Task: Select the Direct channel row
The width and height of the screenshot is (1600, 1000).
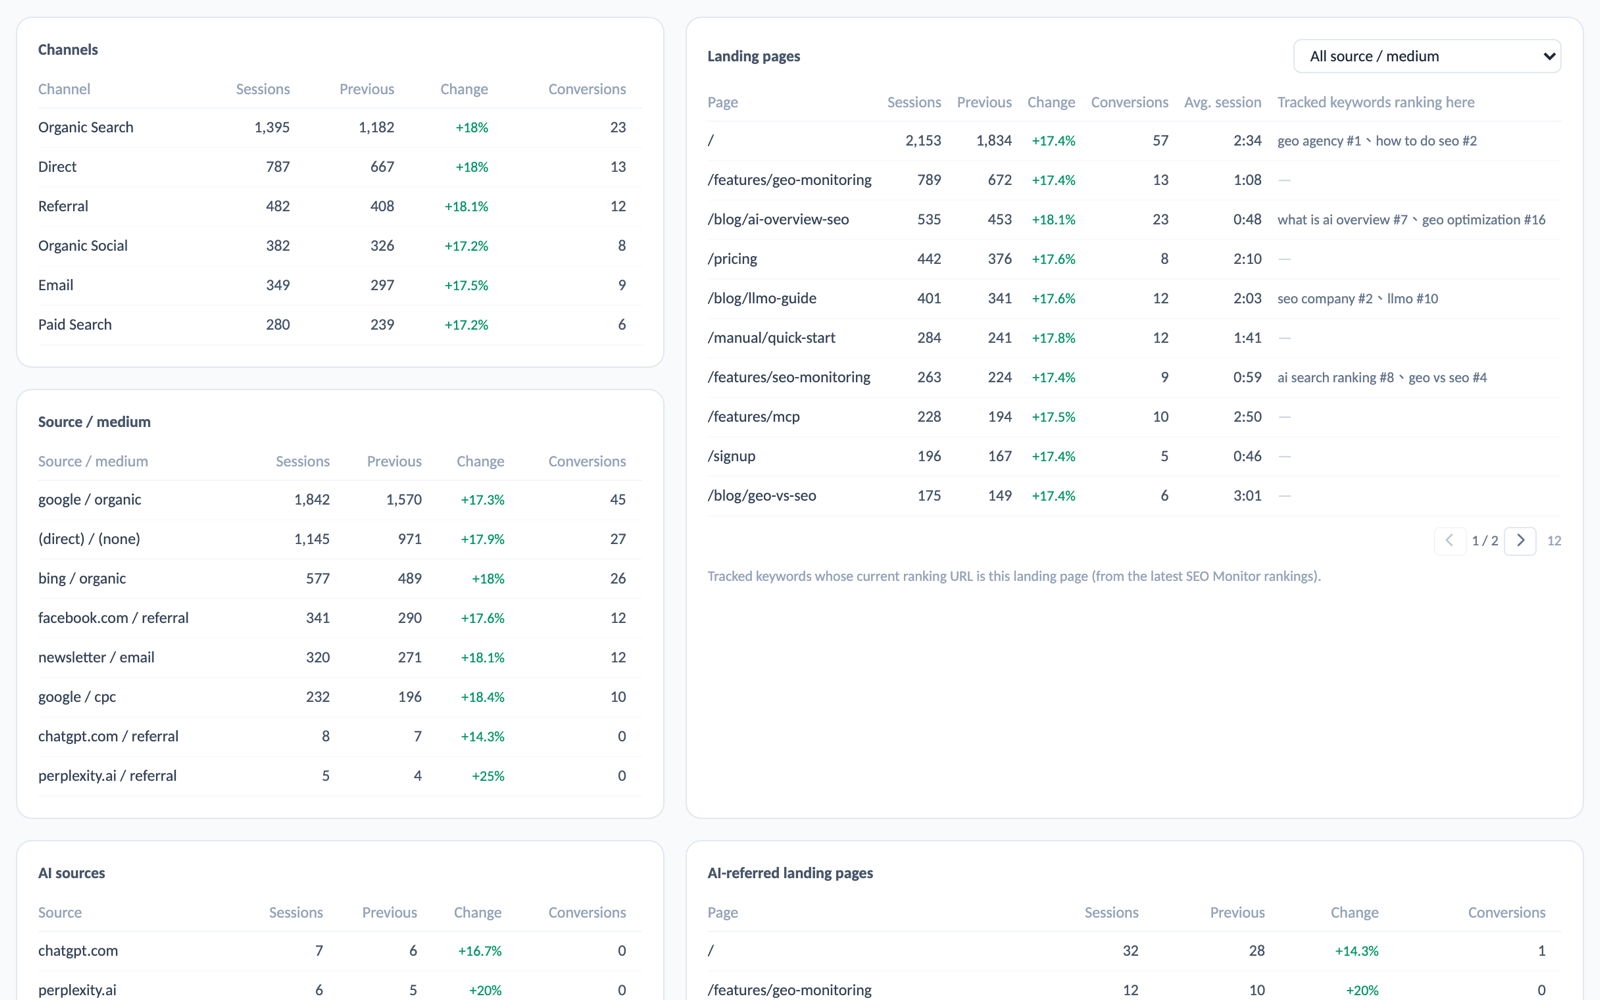Action: pos(340,167)
